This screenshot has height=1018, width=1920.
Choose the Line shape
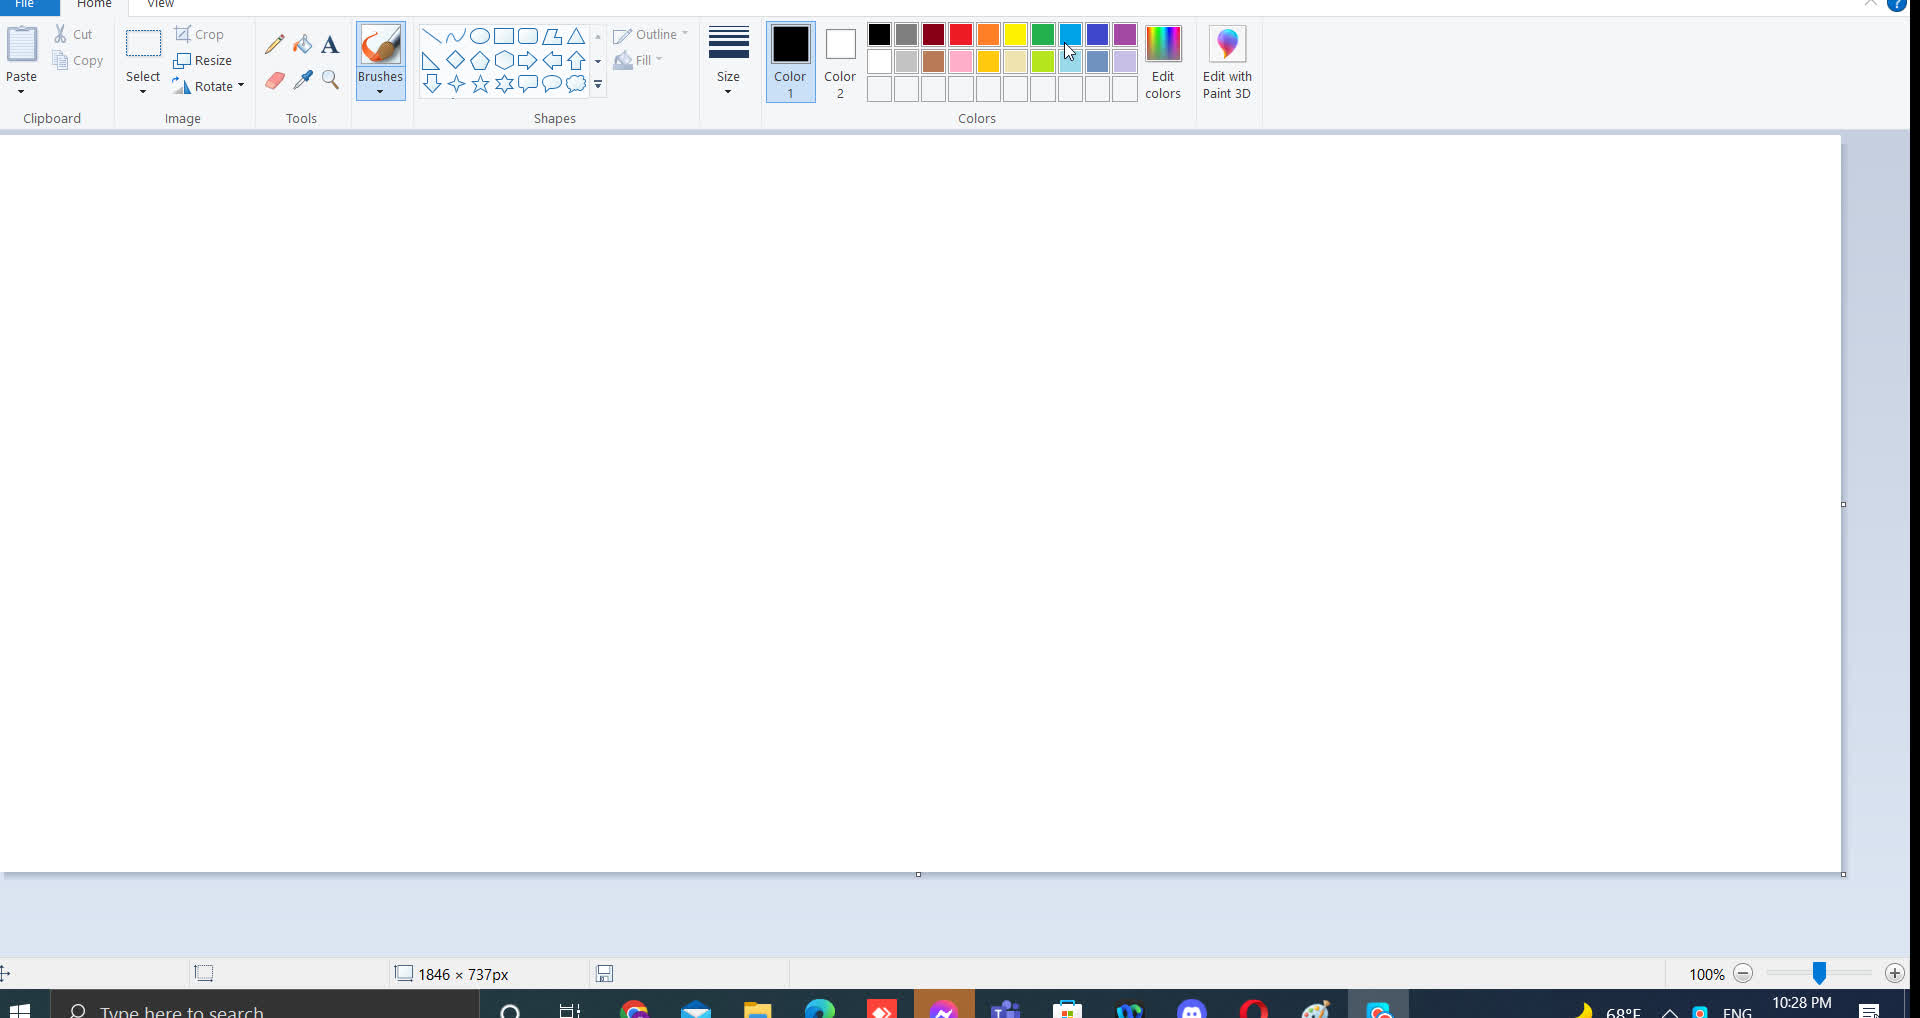tap(432, 36)
